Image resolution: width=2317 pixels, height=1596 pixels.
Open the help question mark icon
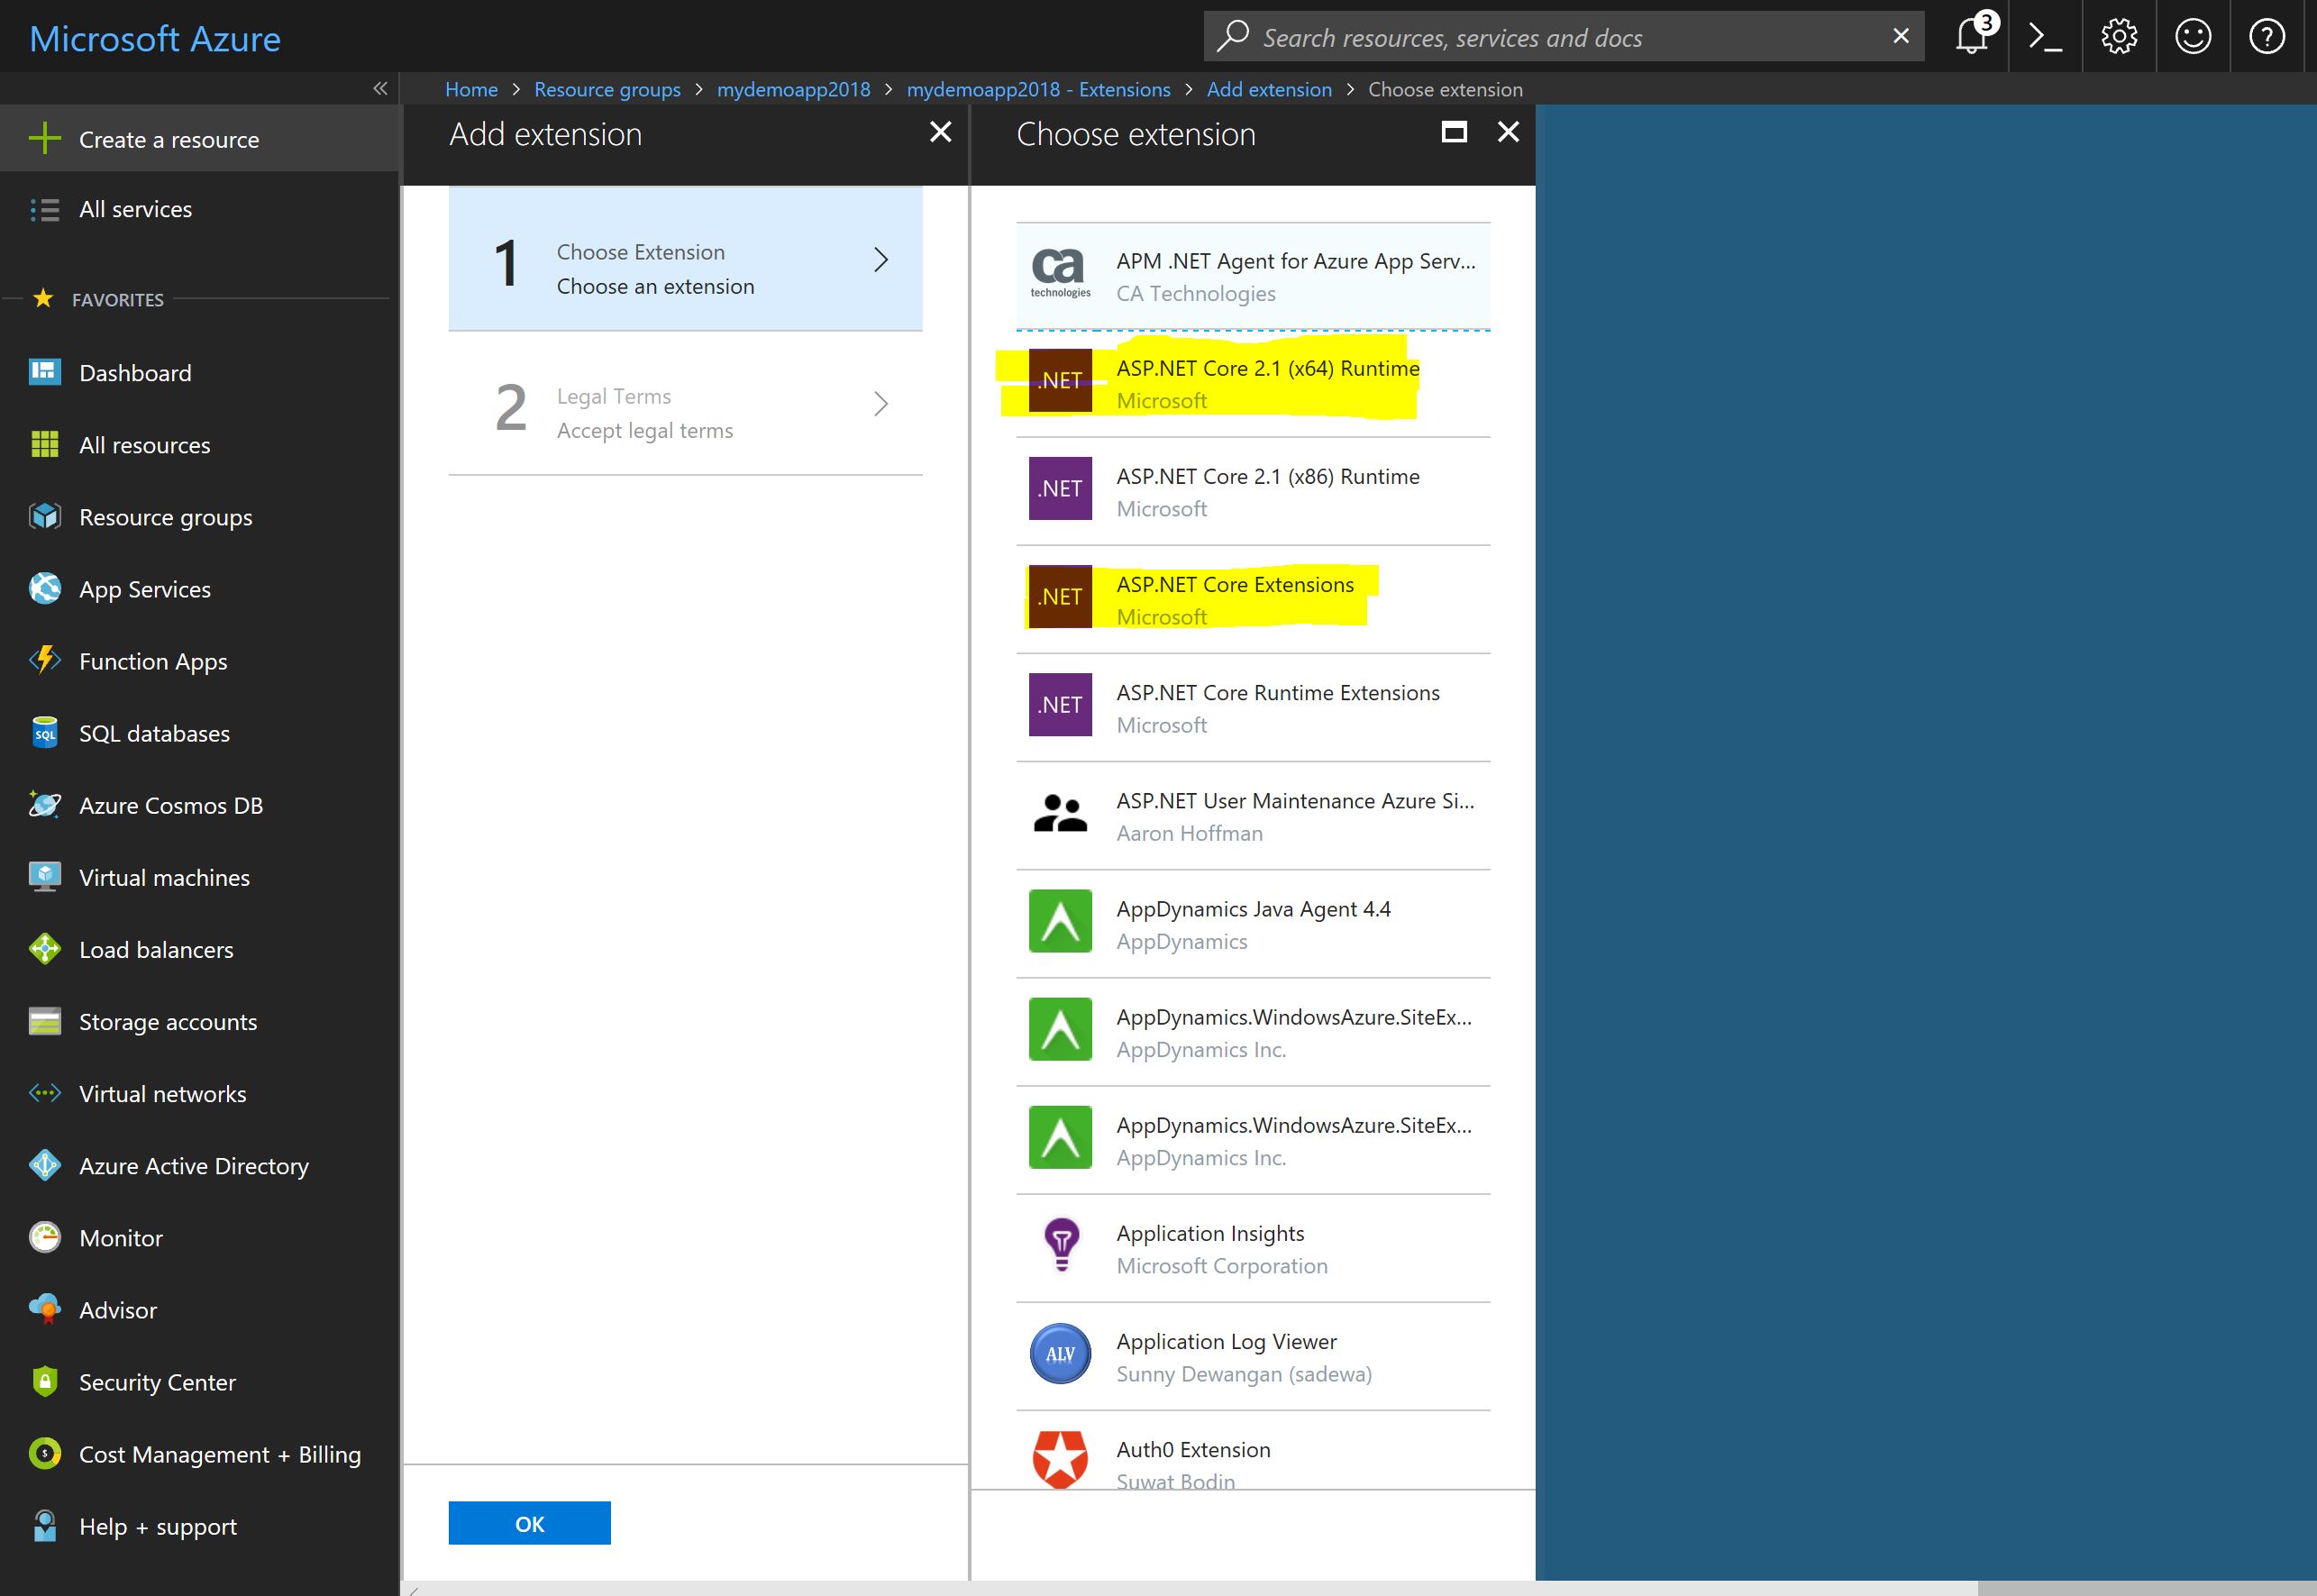coord(2266,37)
